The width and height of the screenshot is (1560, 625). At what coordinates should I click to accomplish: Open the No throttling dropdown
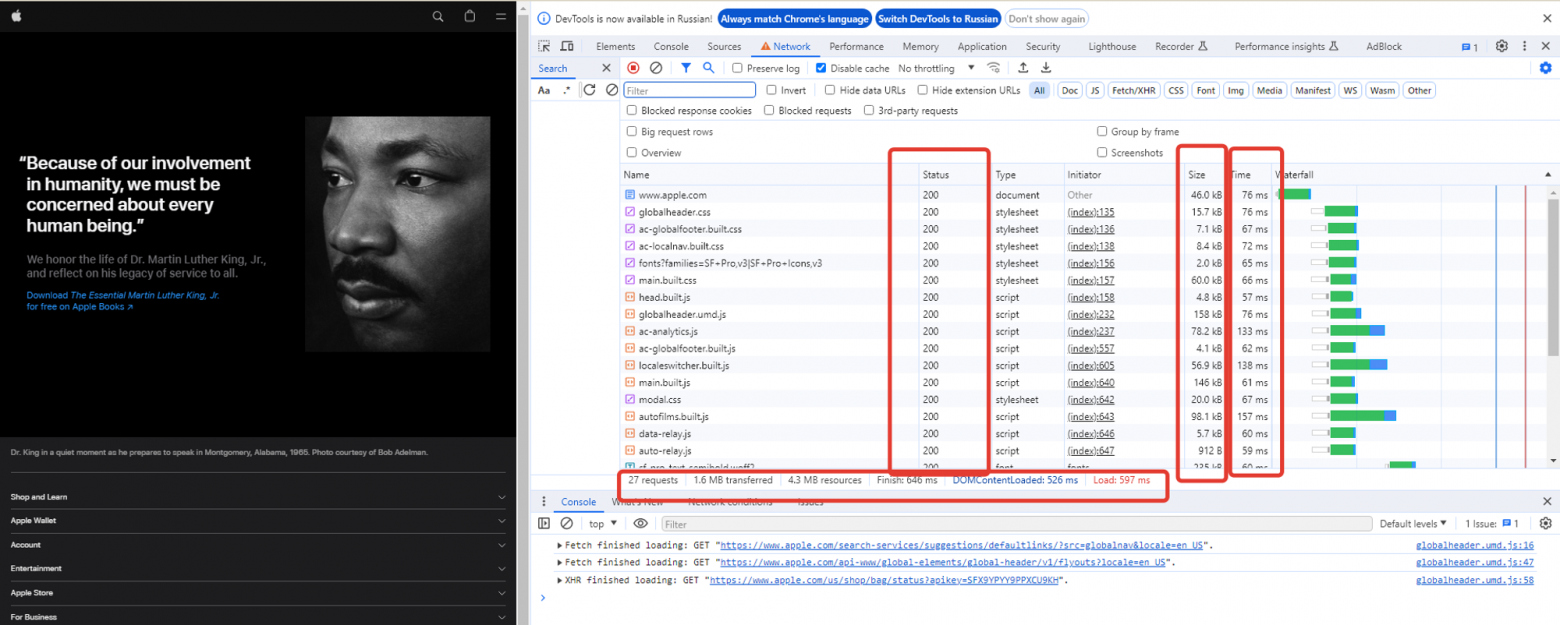coord(927,67)
